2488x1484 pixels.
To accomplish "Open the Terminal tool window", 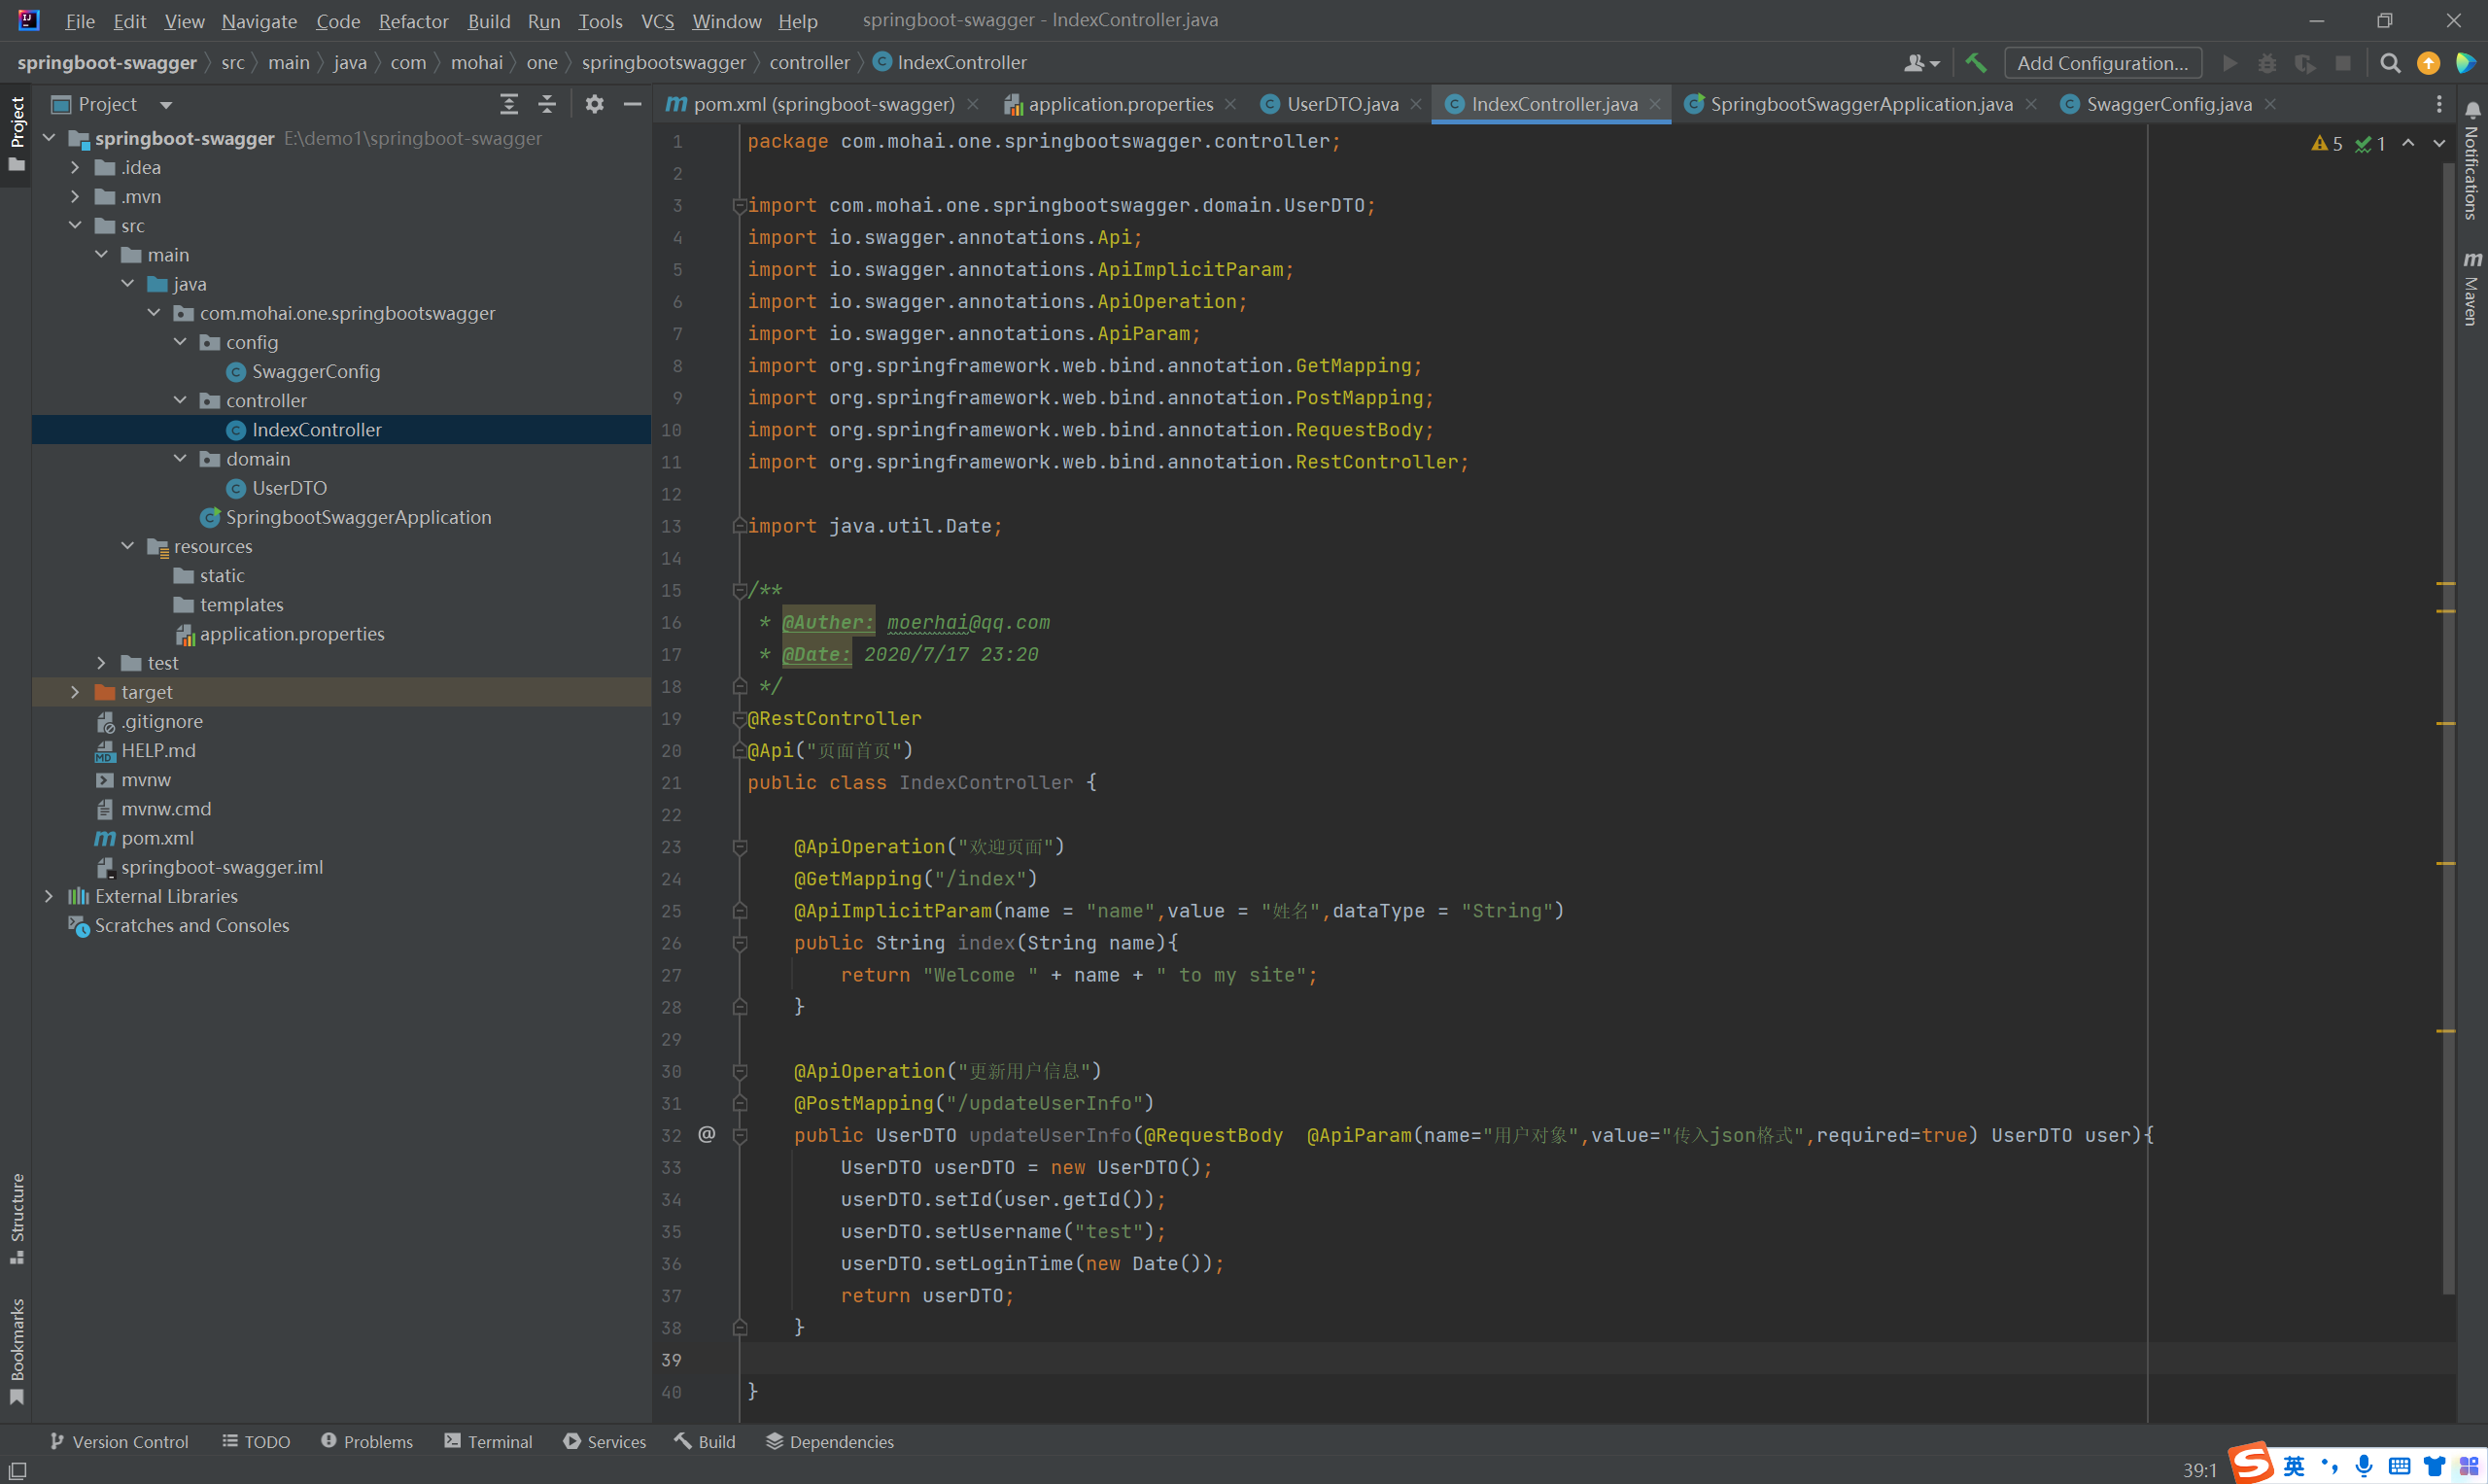I will (x=488, y=1441).
